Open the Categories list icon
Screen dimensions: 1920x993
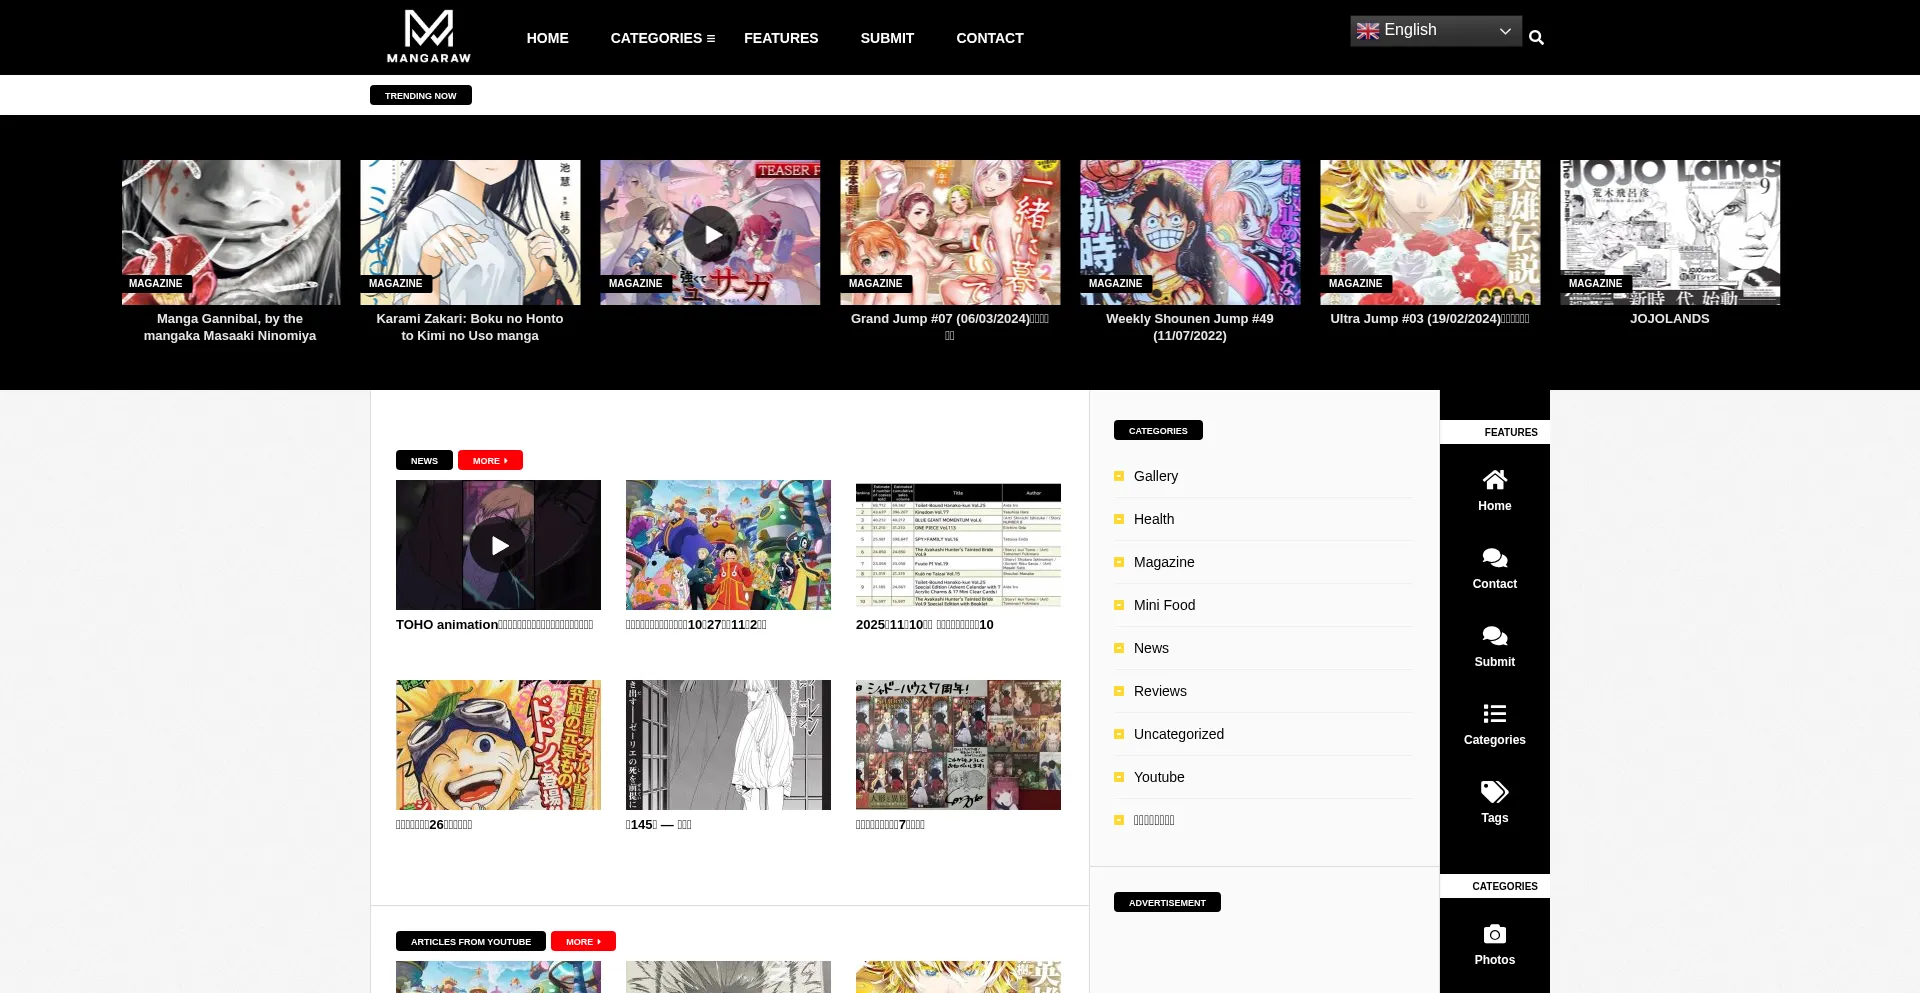pos(1494,714)
